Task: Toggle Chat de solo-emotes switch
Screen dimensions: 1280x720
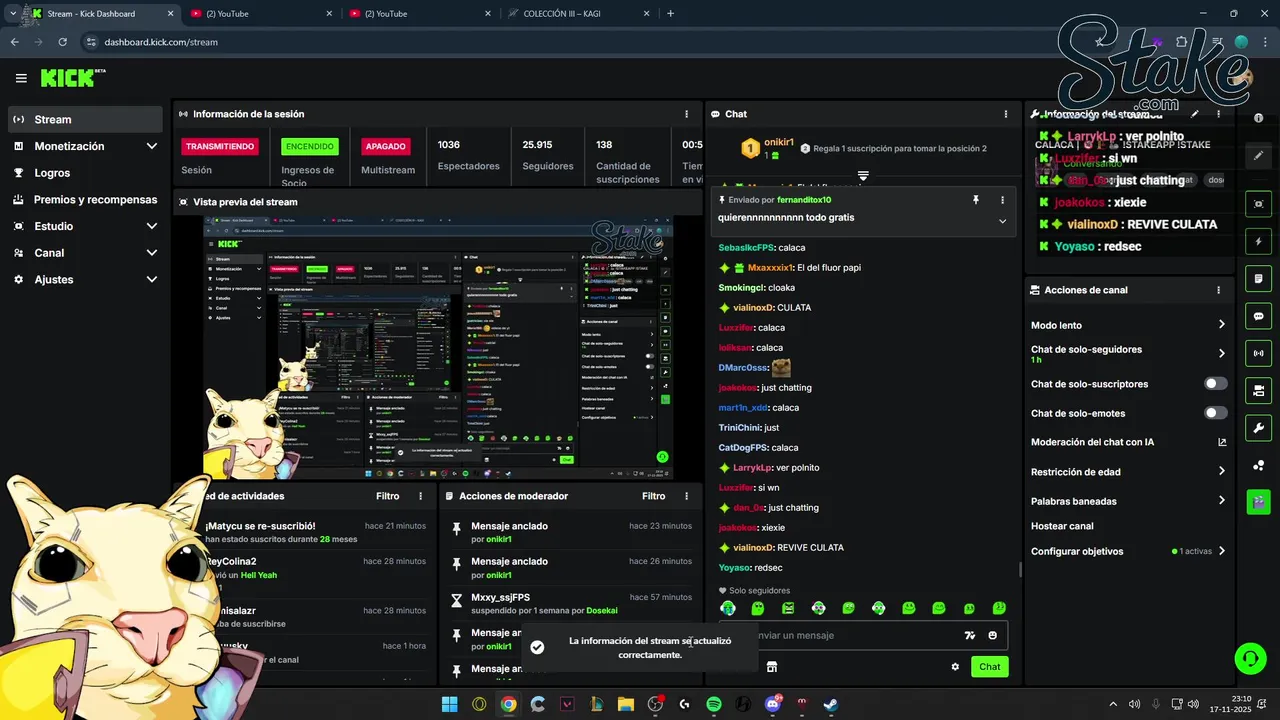Action: 1216,413
